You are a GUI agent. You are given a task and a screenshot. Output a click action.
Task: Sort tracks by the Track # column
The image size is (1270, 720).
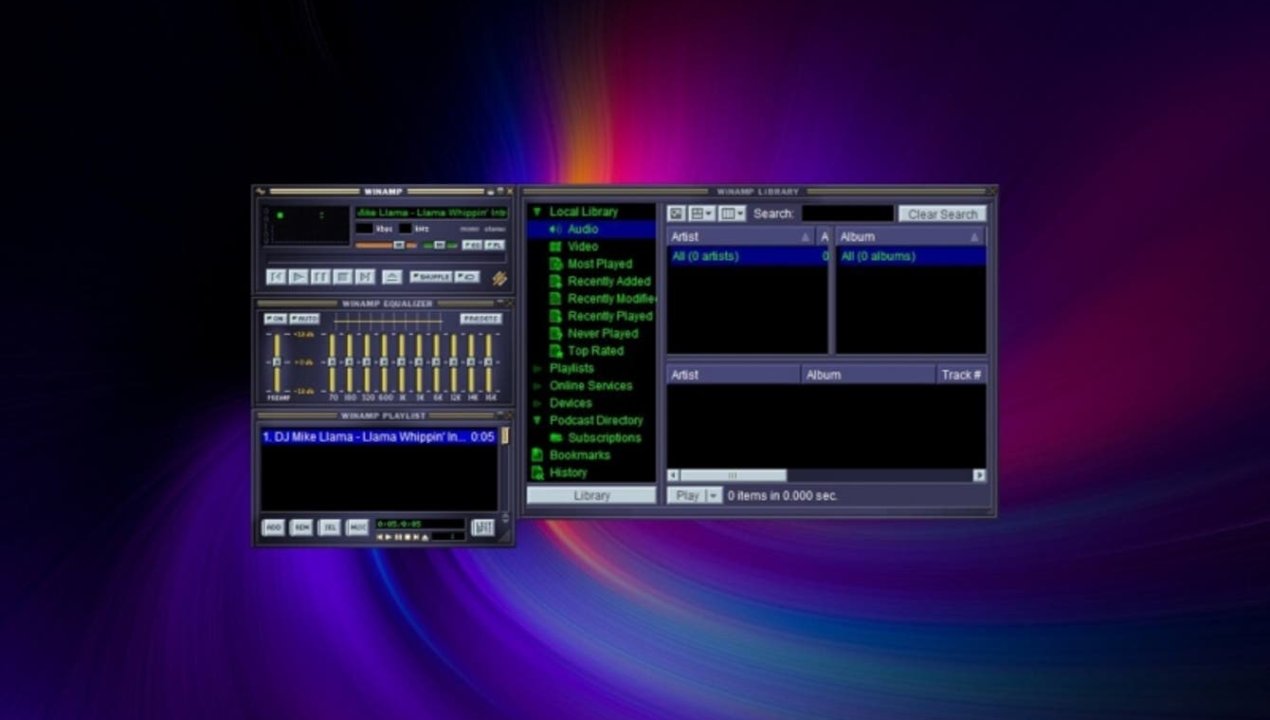coord(962,375)
